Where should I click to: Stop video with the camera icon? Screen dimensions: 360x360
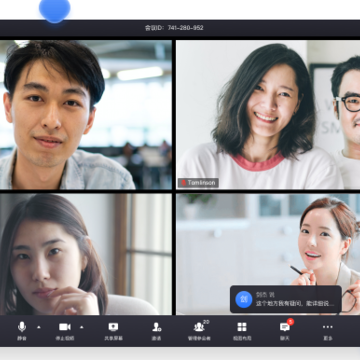65,331
